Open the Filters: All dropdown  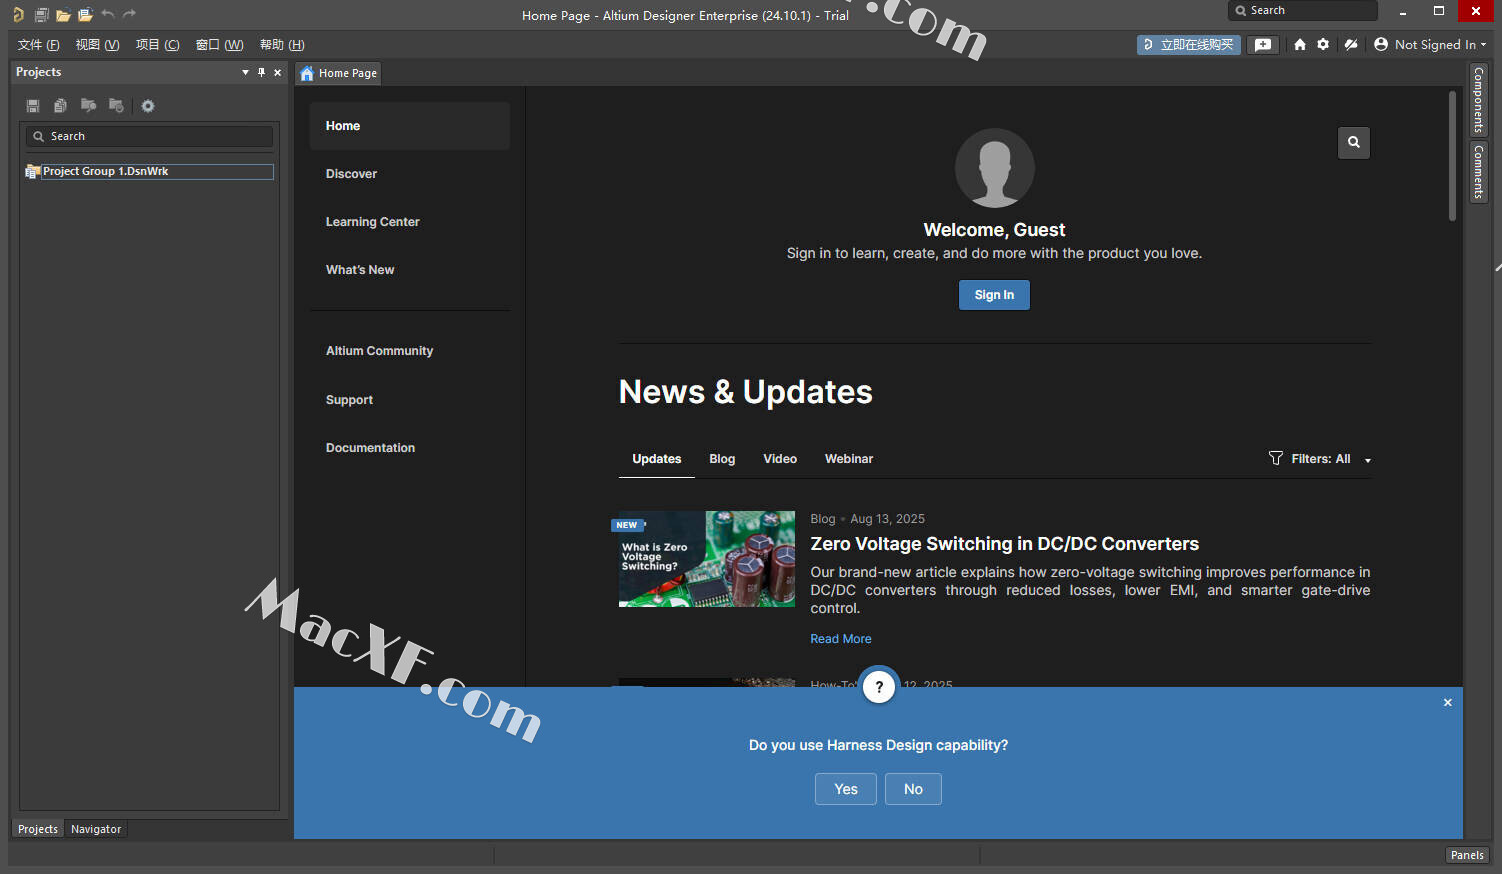[x=1320, y=459]
